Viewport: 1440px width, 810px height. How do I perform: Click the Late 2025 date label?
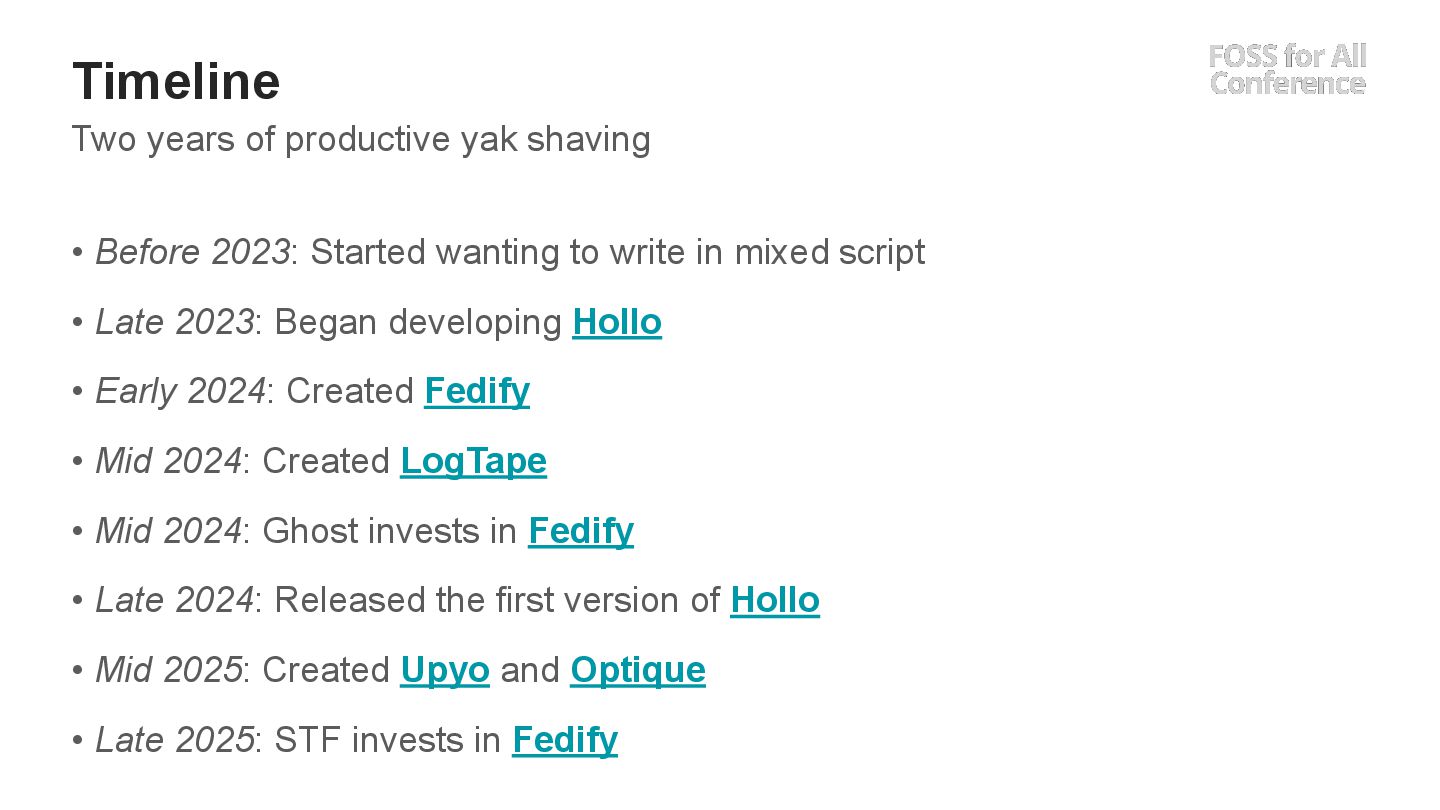coord(174,740)
